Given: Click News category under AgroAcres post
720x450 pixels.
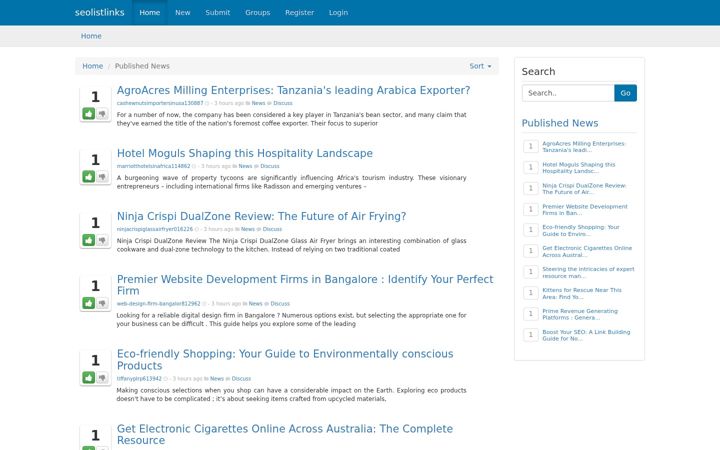Looking at the screenshot, I should pos(259,103).
